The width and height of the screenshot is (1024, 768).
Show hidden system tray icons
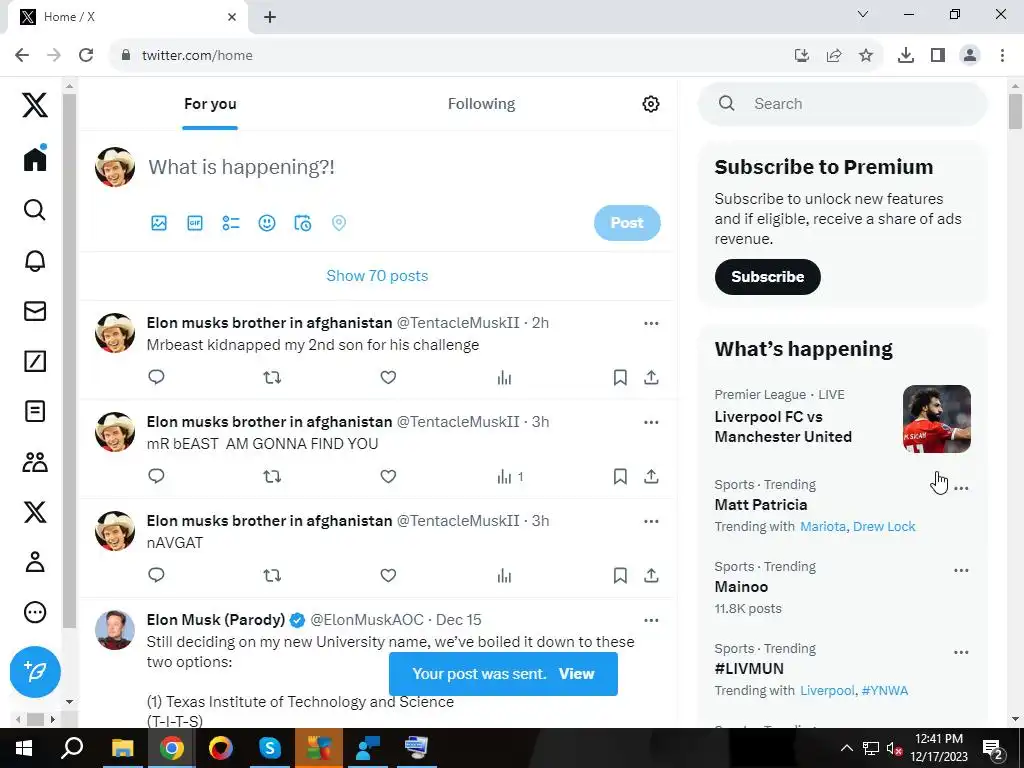point(846,748)
